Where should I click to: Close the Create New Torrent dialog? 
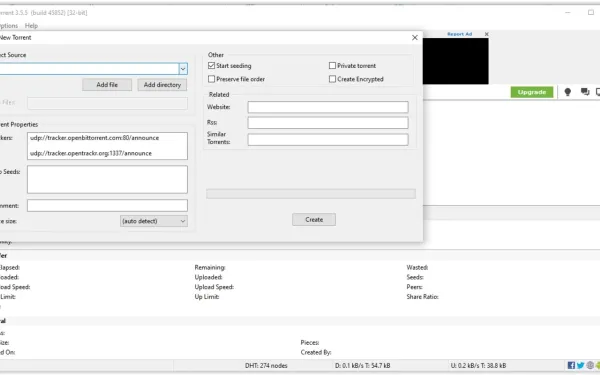click(415, 38)
